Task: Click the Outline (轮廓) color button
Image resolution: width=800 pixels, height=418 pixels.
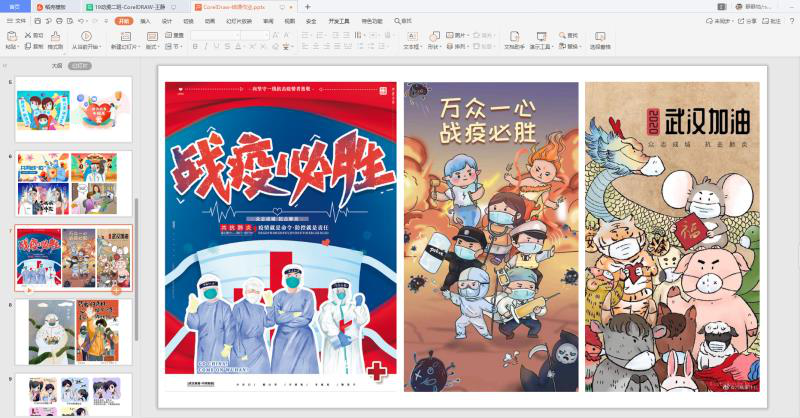Action: coord(483,46)
